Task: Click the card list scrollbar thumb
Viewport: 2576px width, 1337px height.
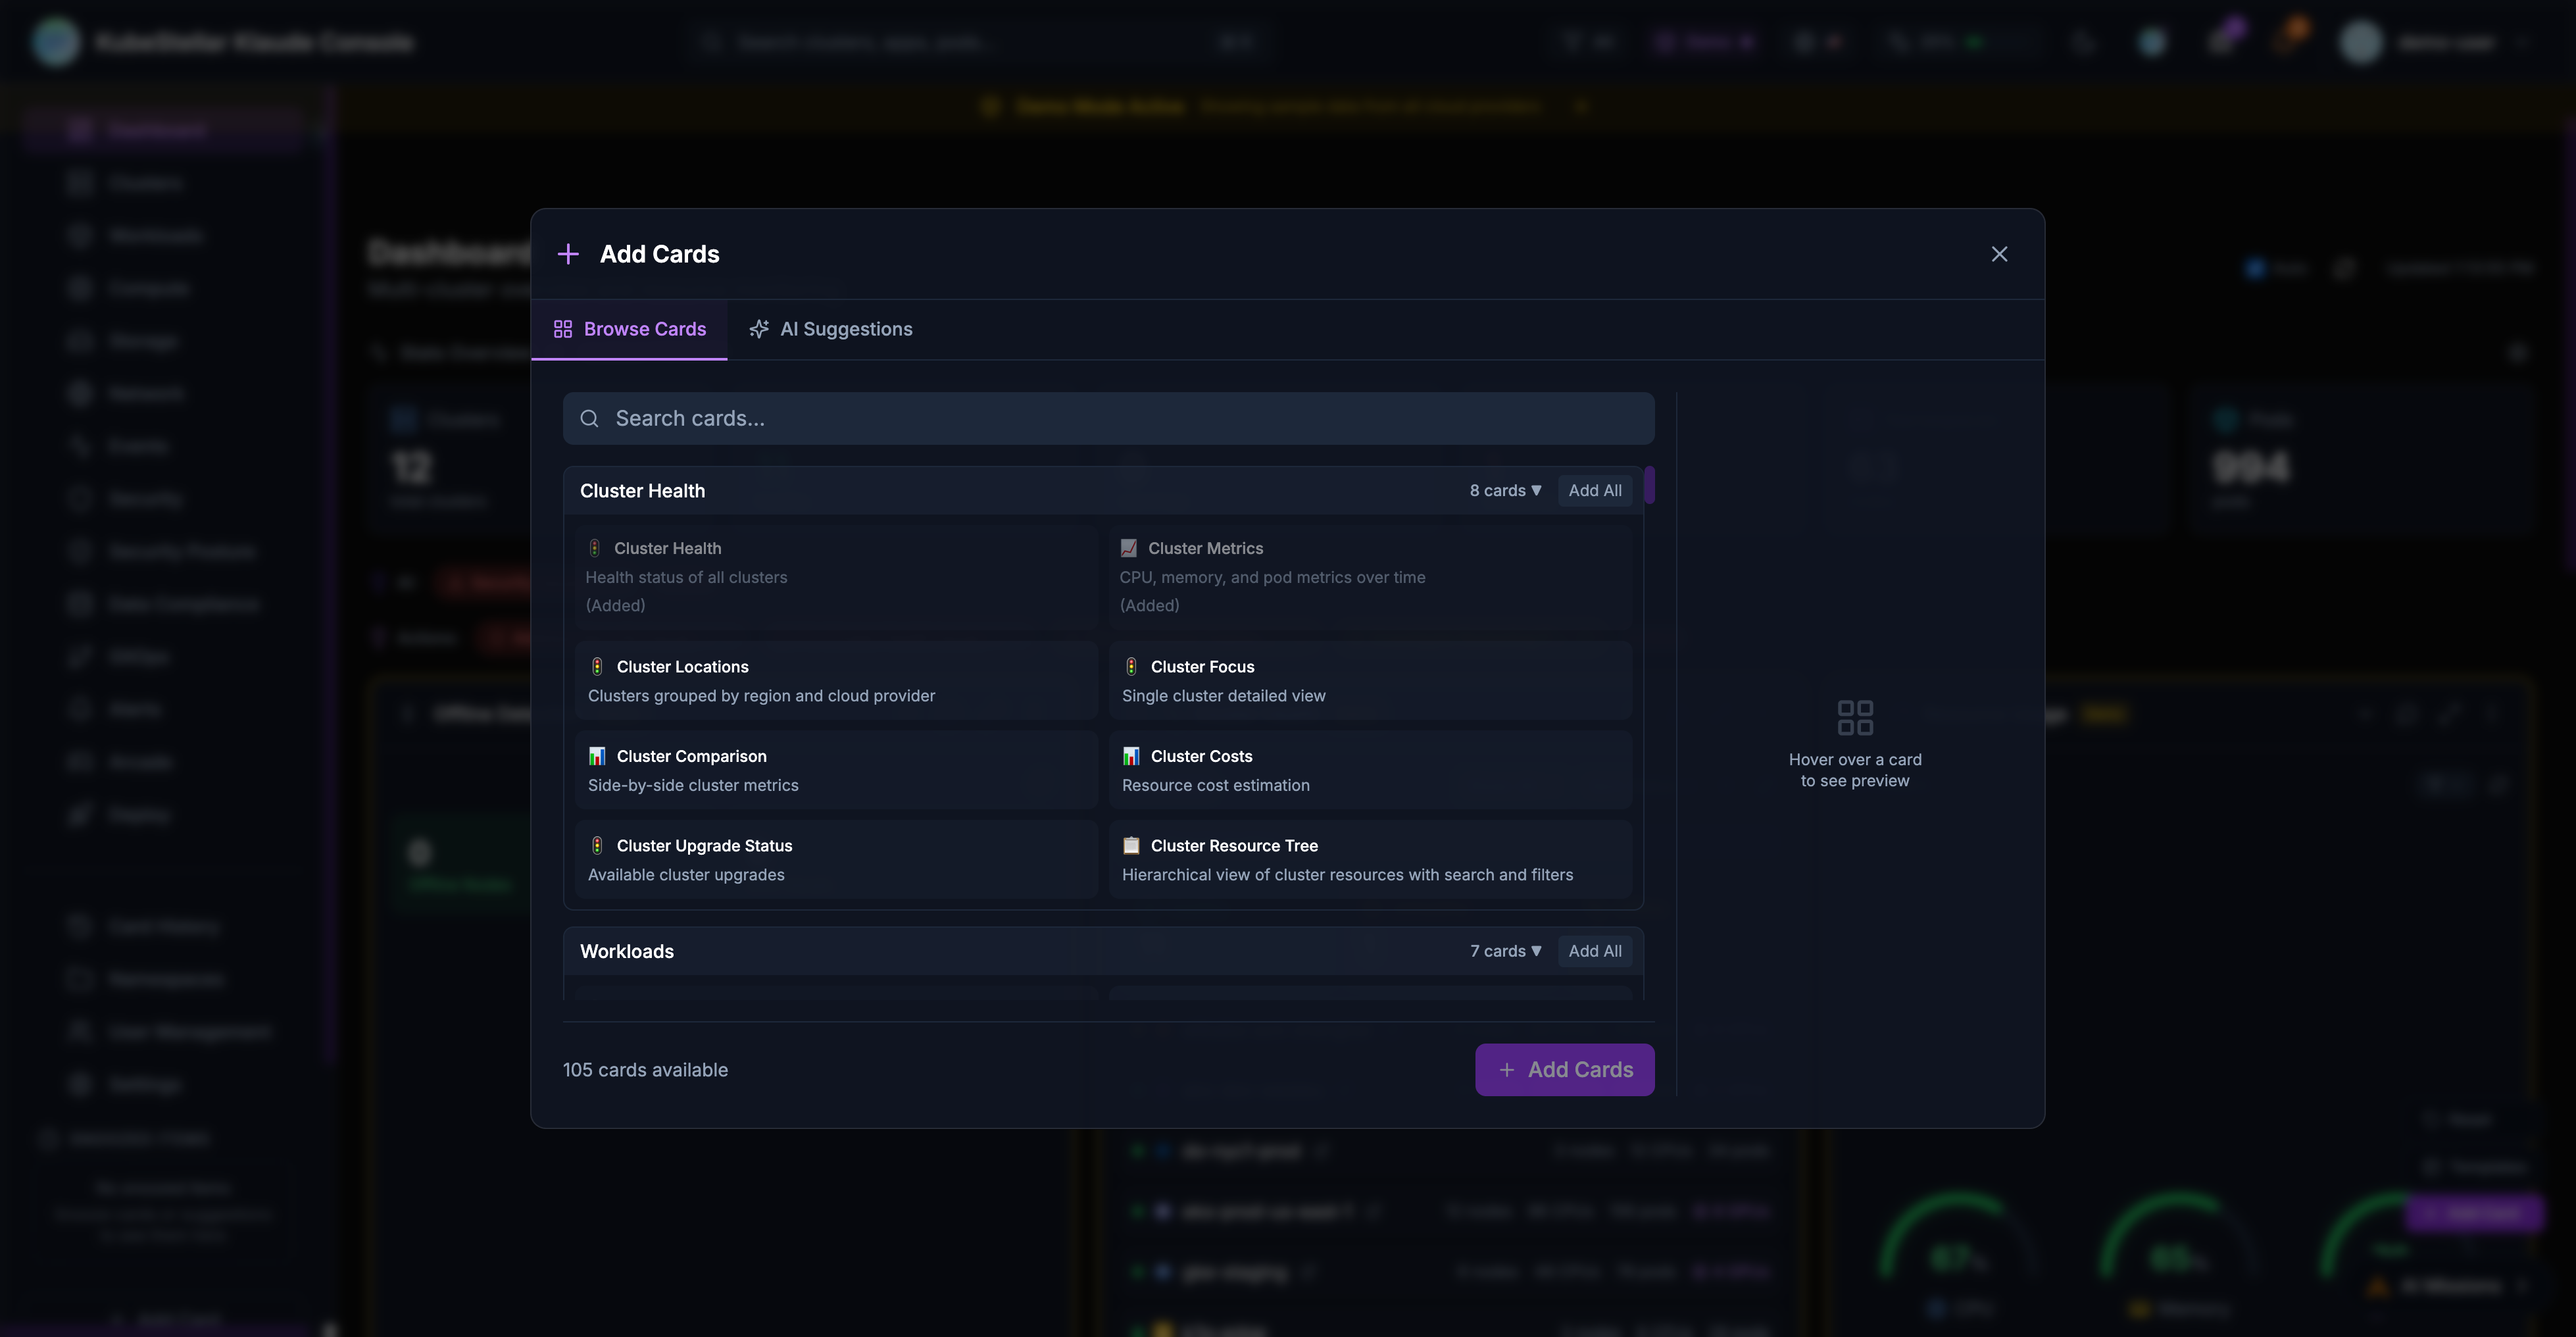Action: pos(1649,485)
